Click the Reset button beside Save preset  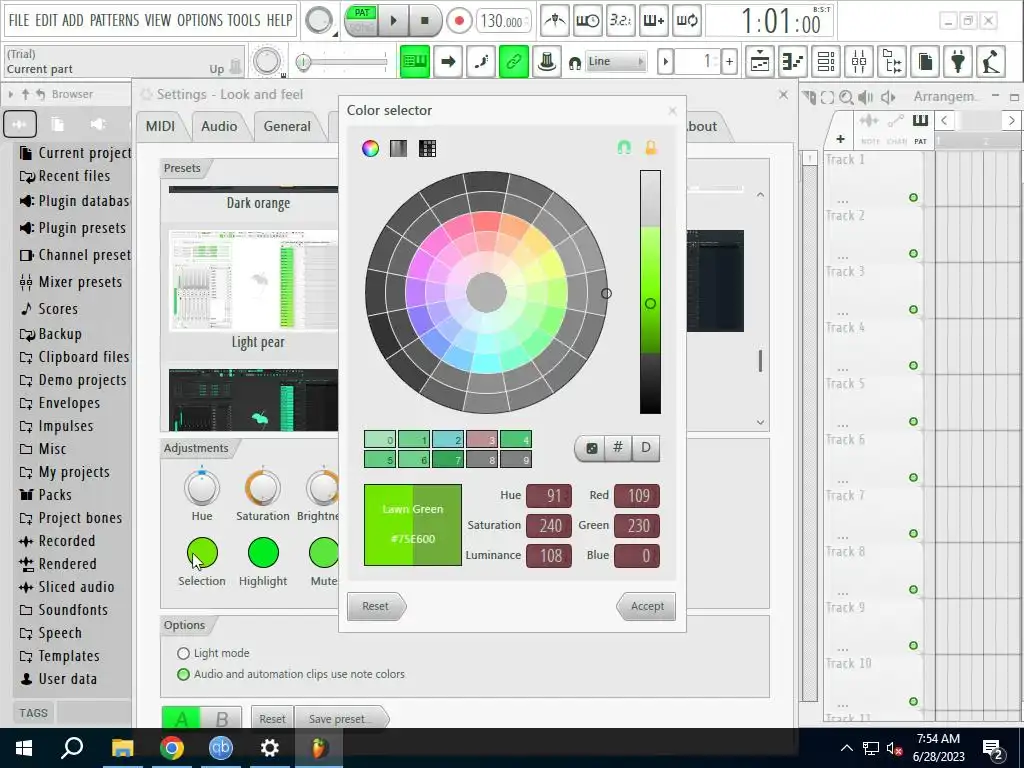click(272, 719)
